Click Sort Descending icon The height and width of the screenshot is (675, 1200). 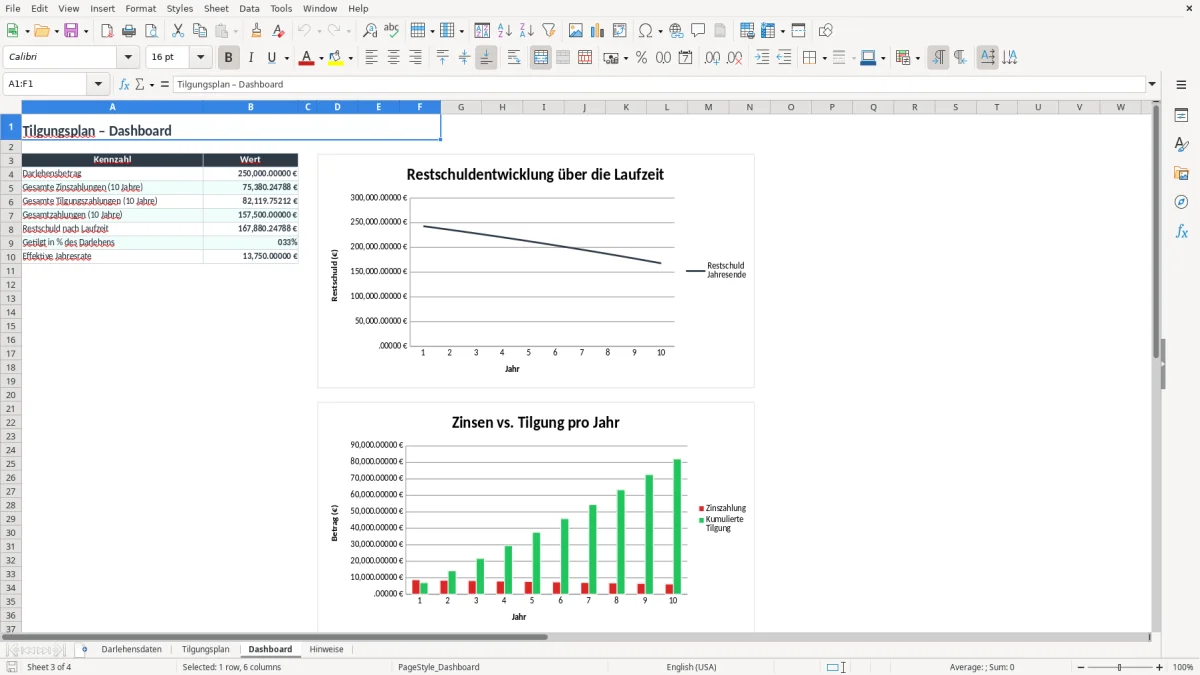(x=527, y=31)
